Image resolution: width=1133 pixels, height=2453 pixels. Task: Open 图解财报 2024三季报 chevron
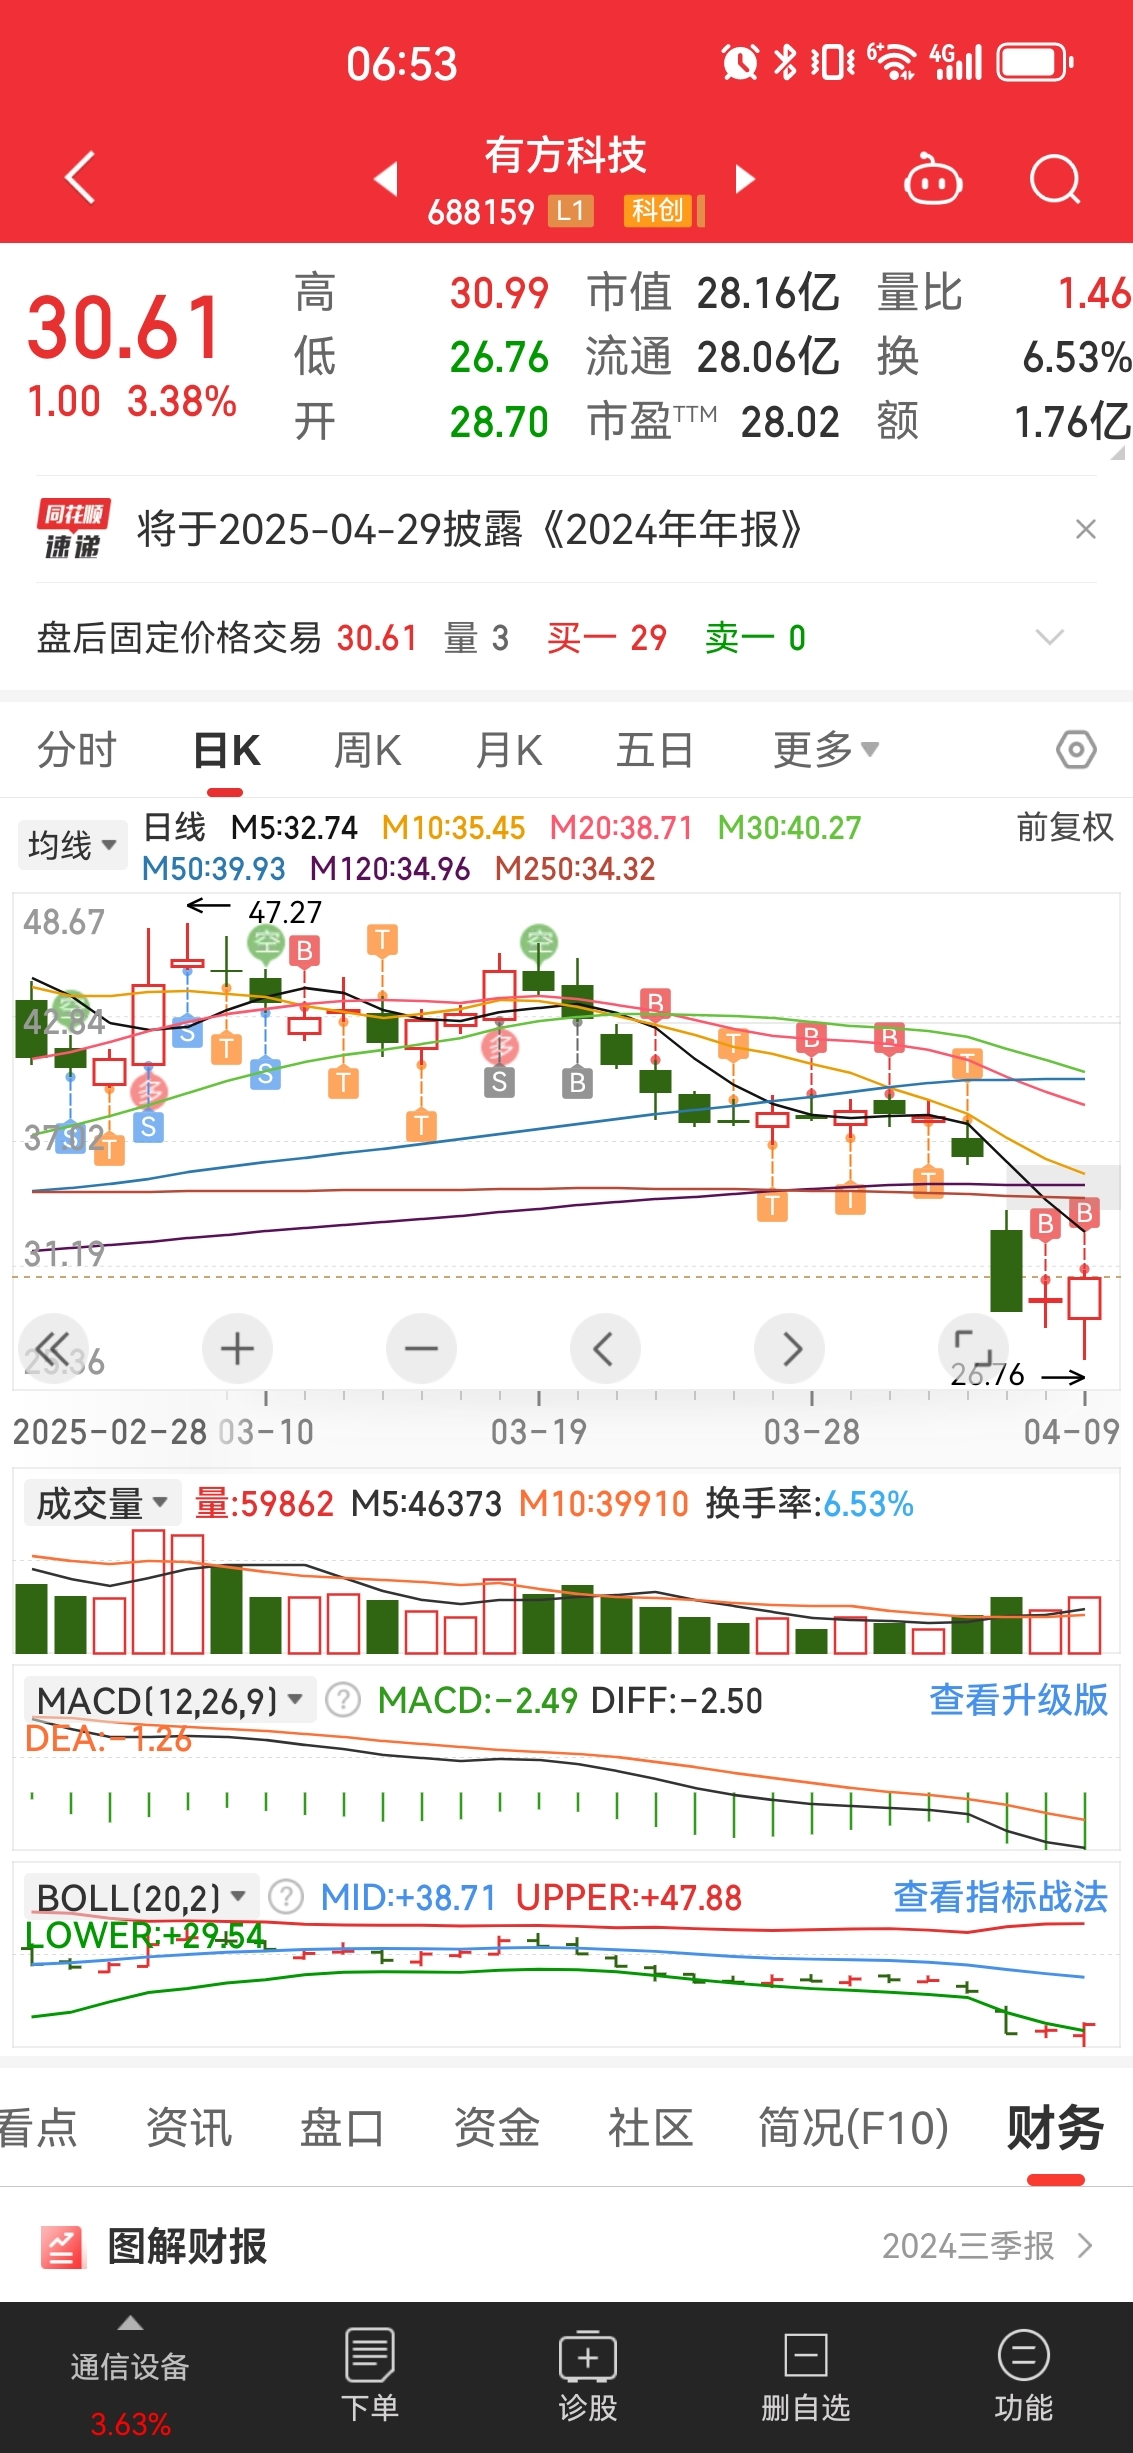click(1086, 2247)
